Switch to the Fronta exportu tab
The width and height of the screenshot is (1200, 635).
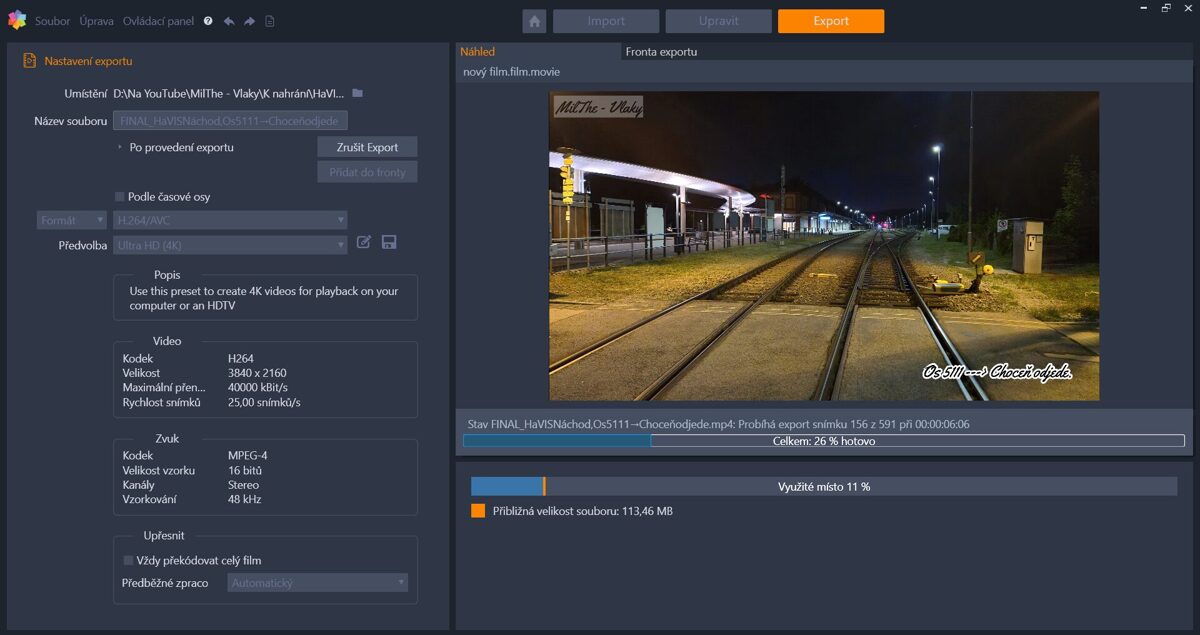click(x=661, y=52)
